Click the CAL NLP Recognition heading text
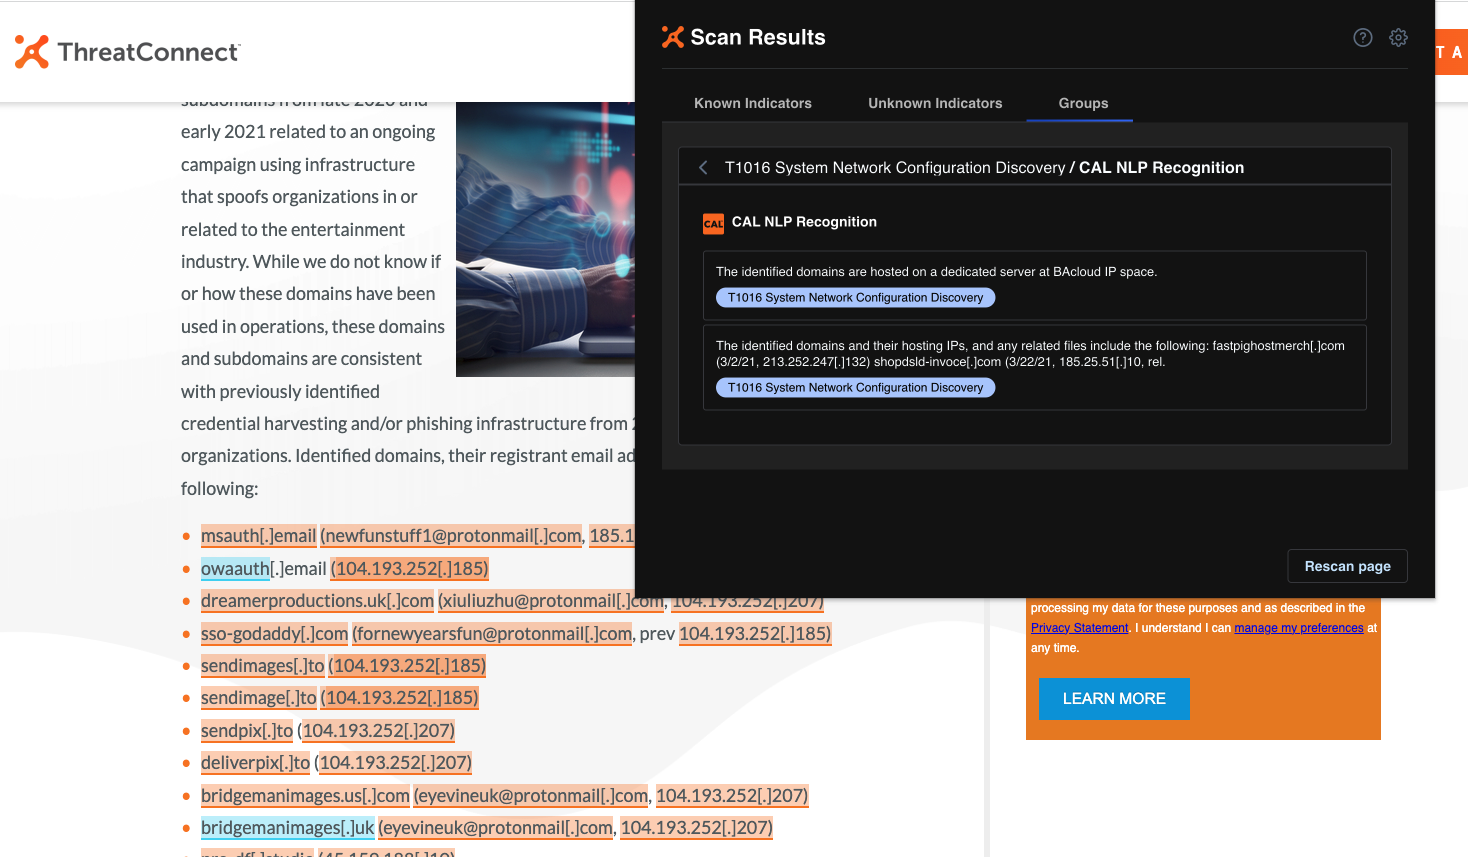The height and width of the screenshot is (857, 1468). [x=804, y=222]
